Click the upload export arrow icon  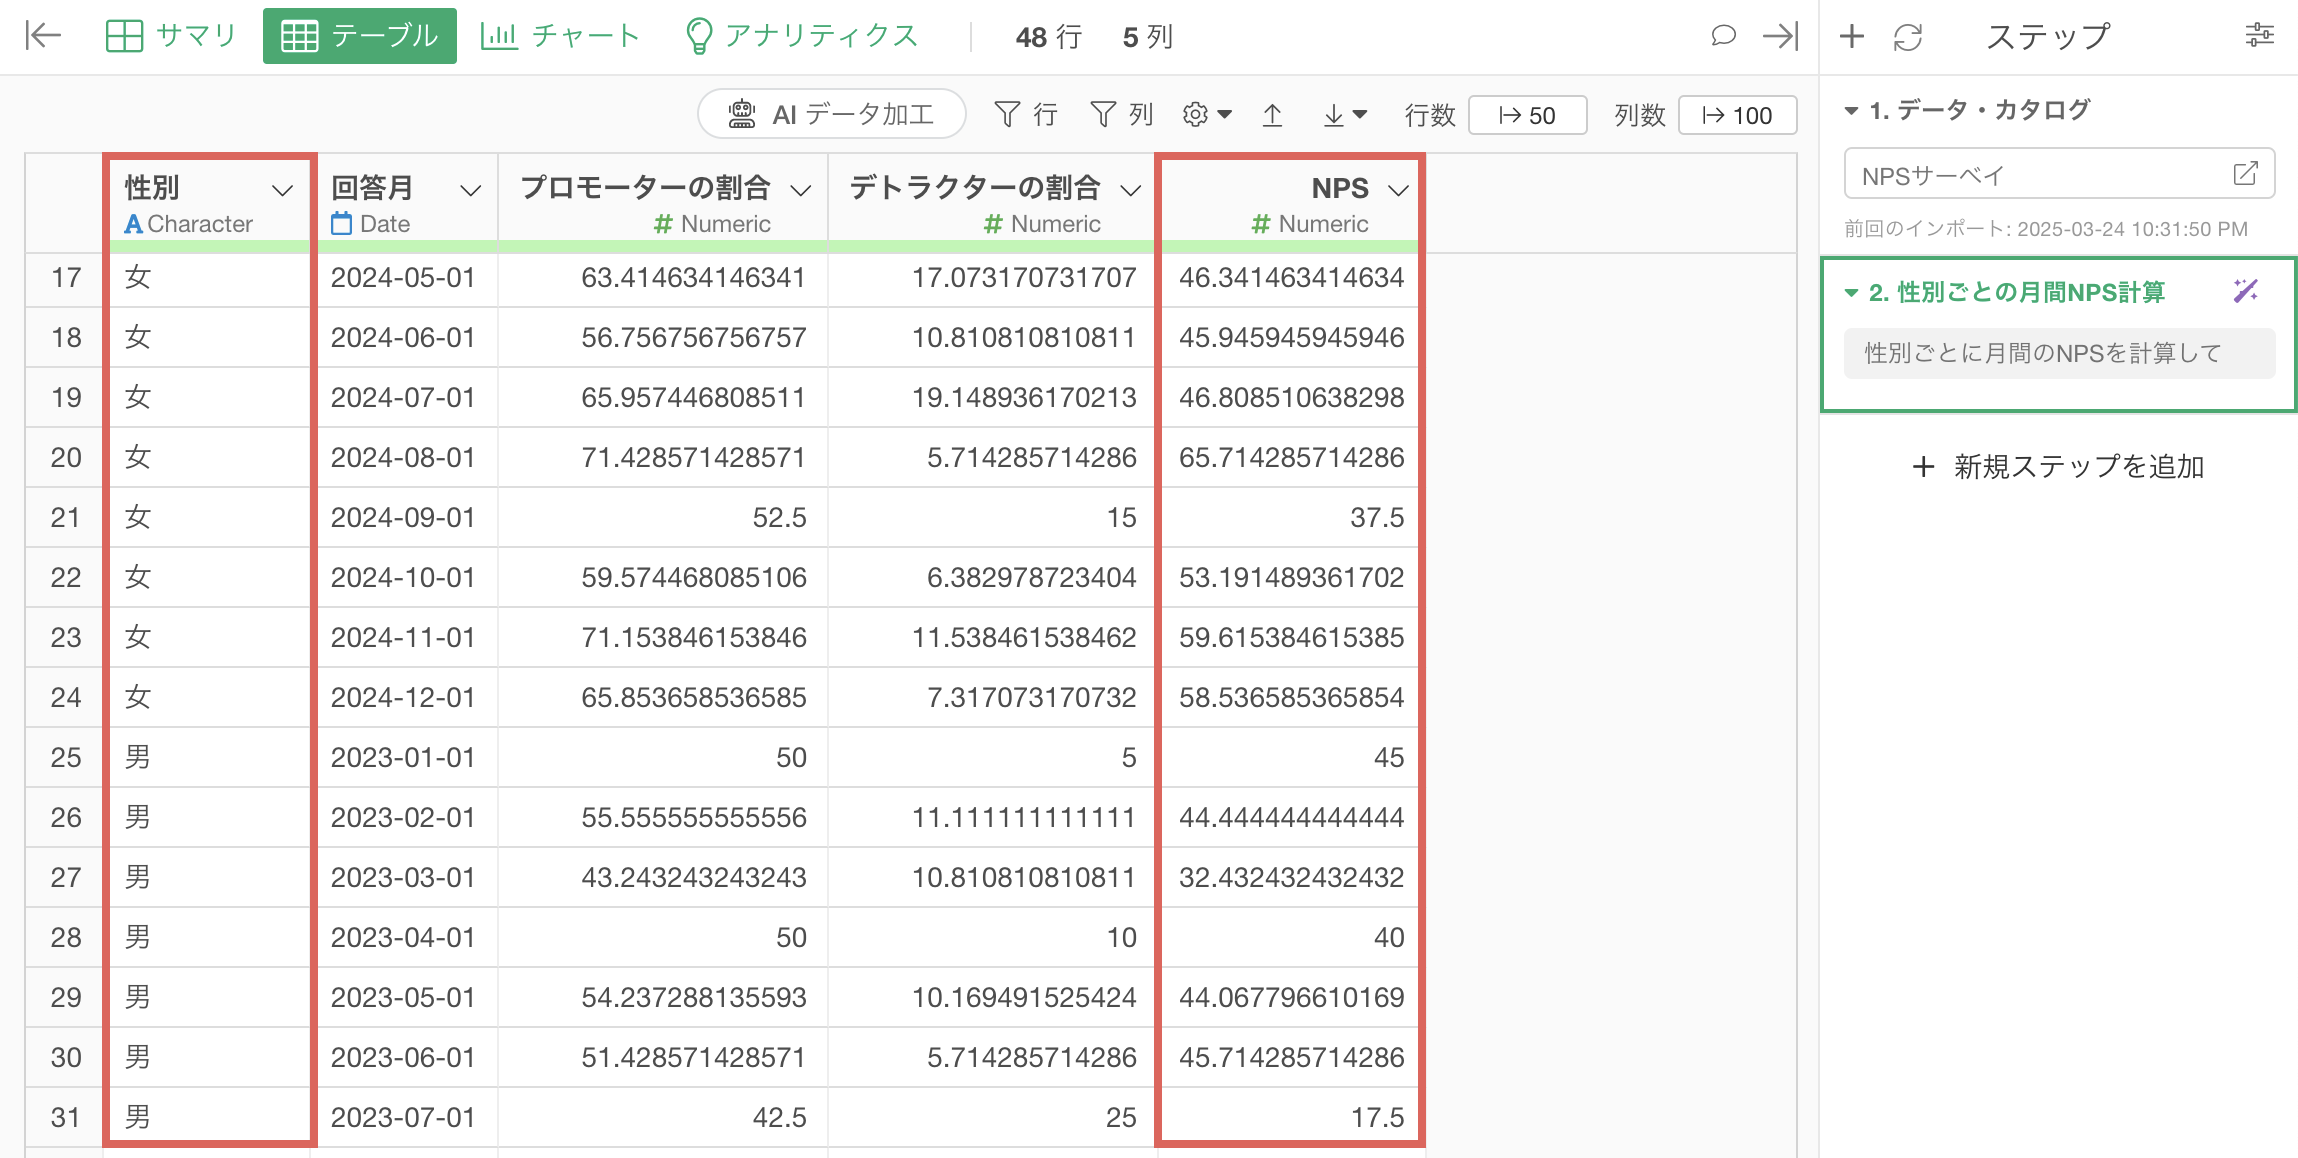[1272, 115]
